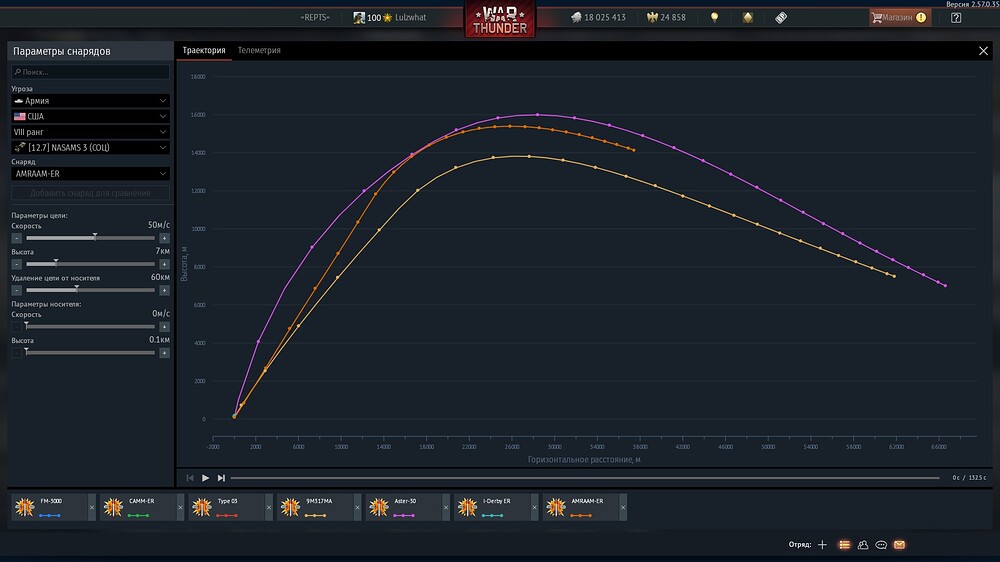Image resolution: width=1000 pixels, height=562 pixels.
Task: Remove FM-3000 shell from comparison
Action: 91,508
